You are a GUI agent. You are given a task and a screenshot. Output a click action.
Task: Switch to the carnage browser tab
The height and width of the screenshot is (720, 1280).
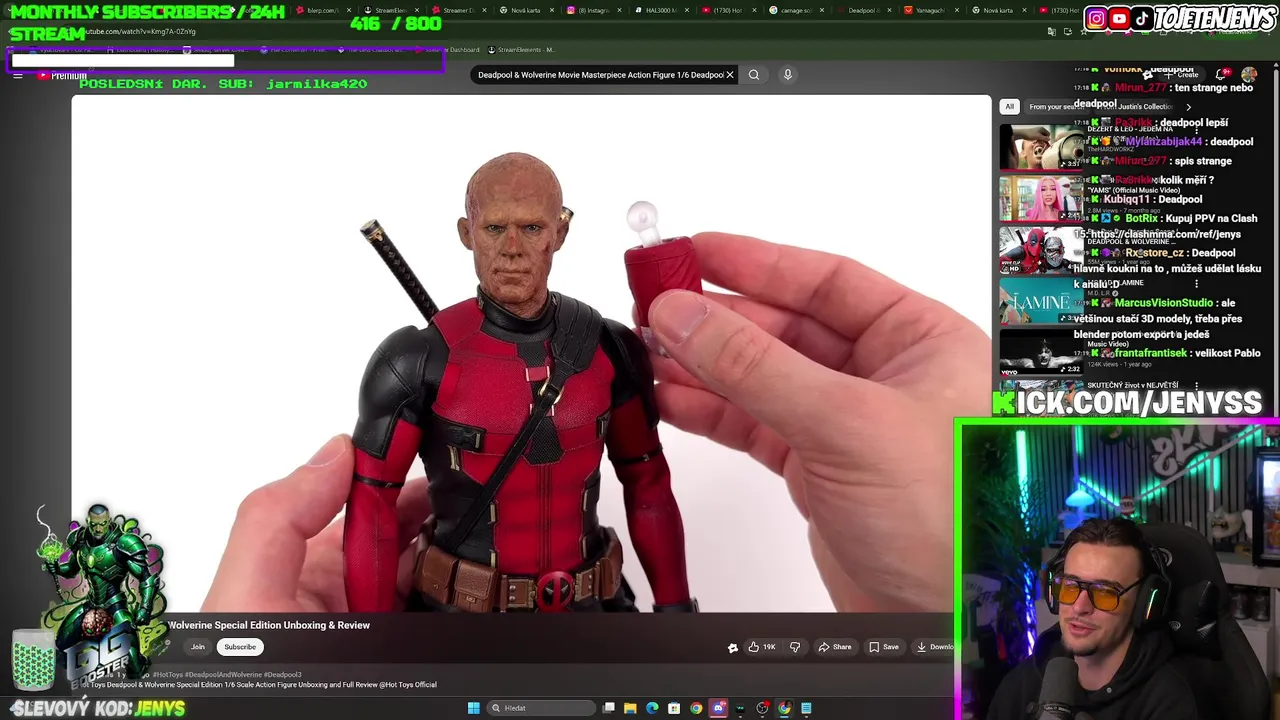[x=795, y=10]
